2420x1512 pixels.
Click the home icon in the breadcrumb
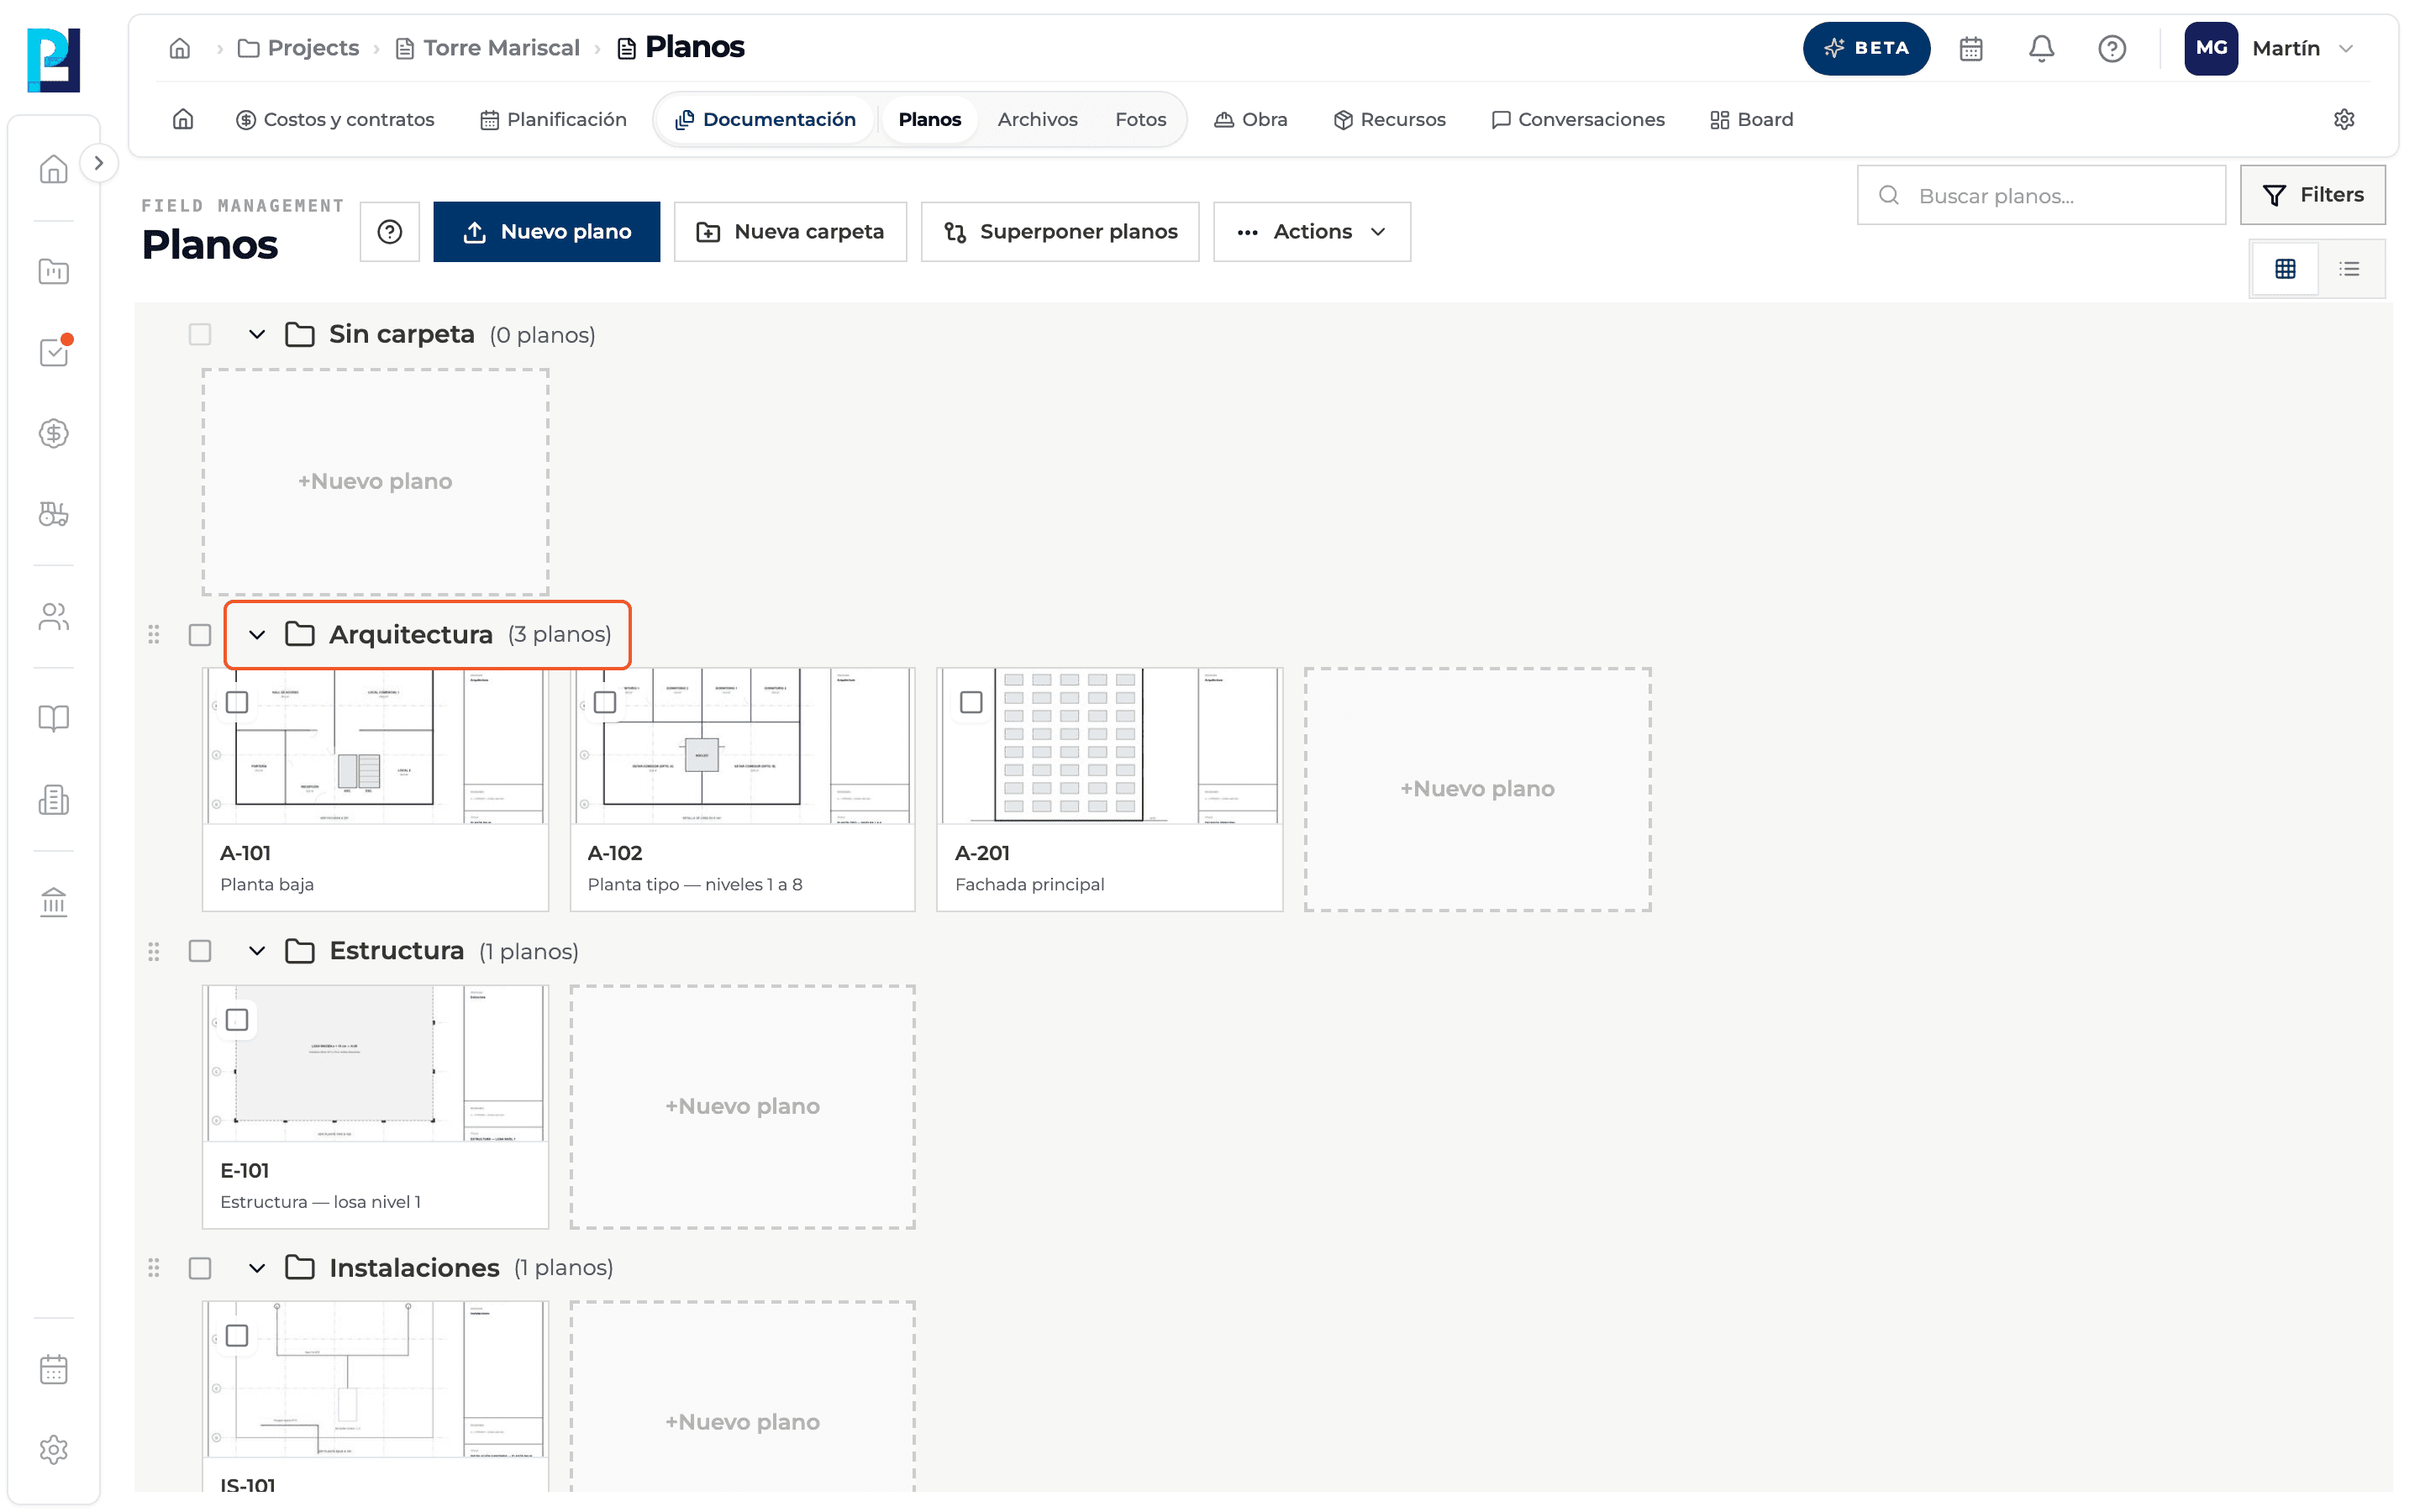click(180, 48)
